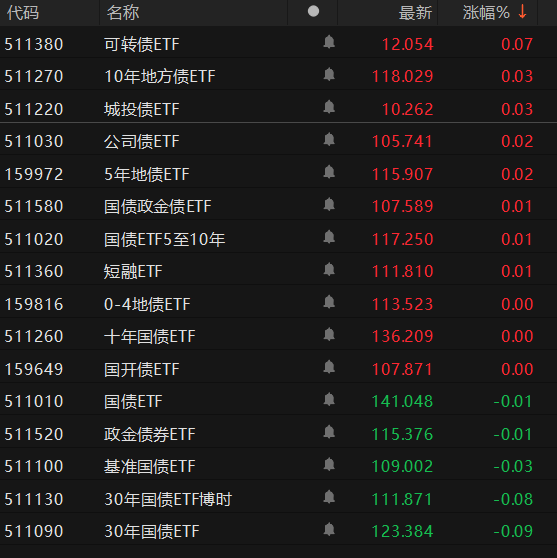
Task: Select code 511030
Action: (34, 142)
